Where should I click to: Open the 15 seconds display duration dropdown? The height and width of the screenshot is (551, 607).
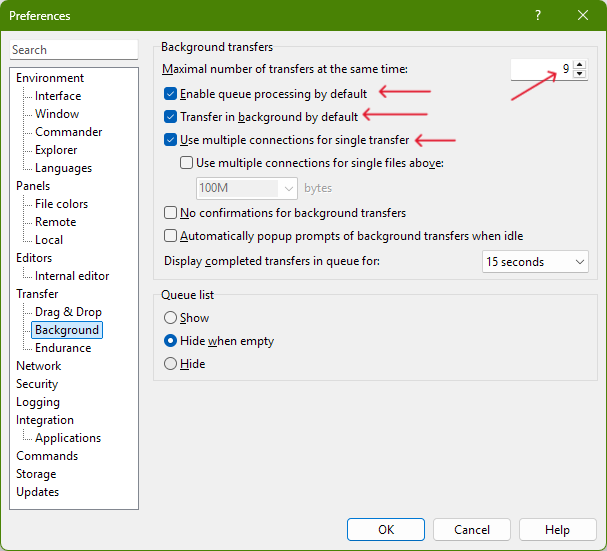(x=535, y=262)
